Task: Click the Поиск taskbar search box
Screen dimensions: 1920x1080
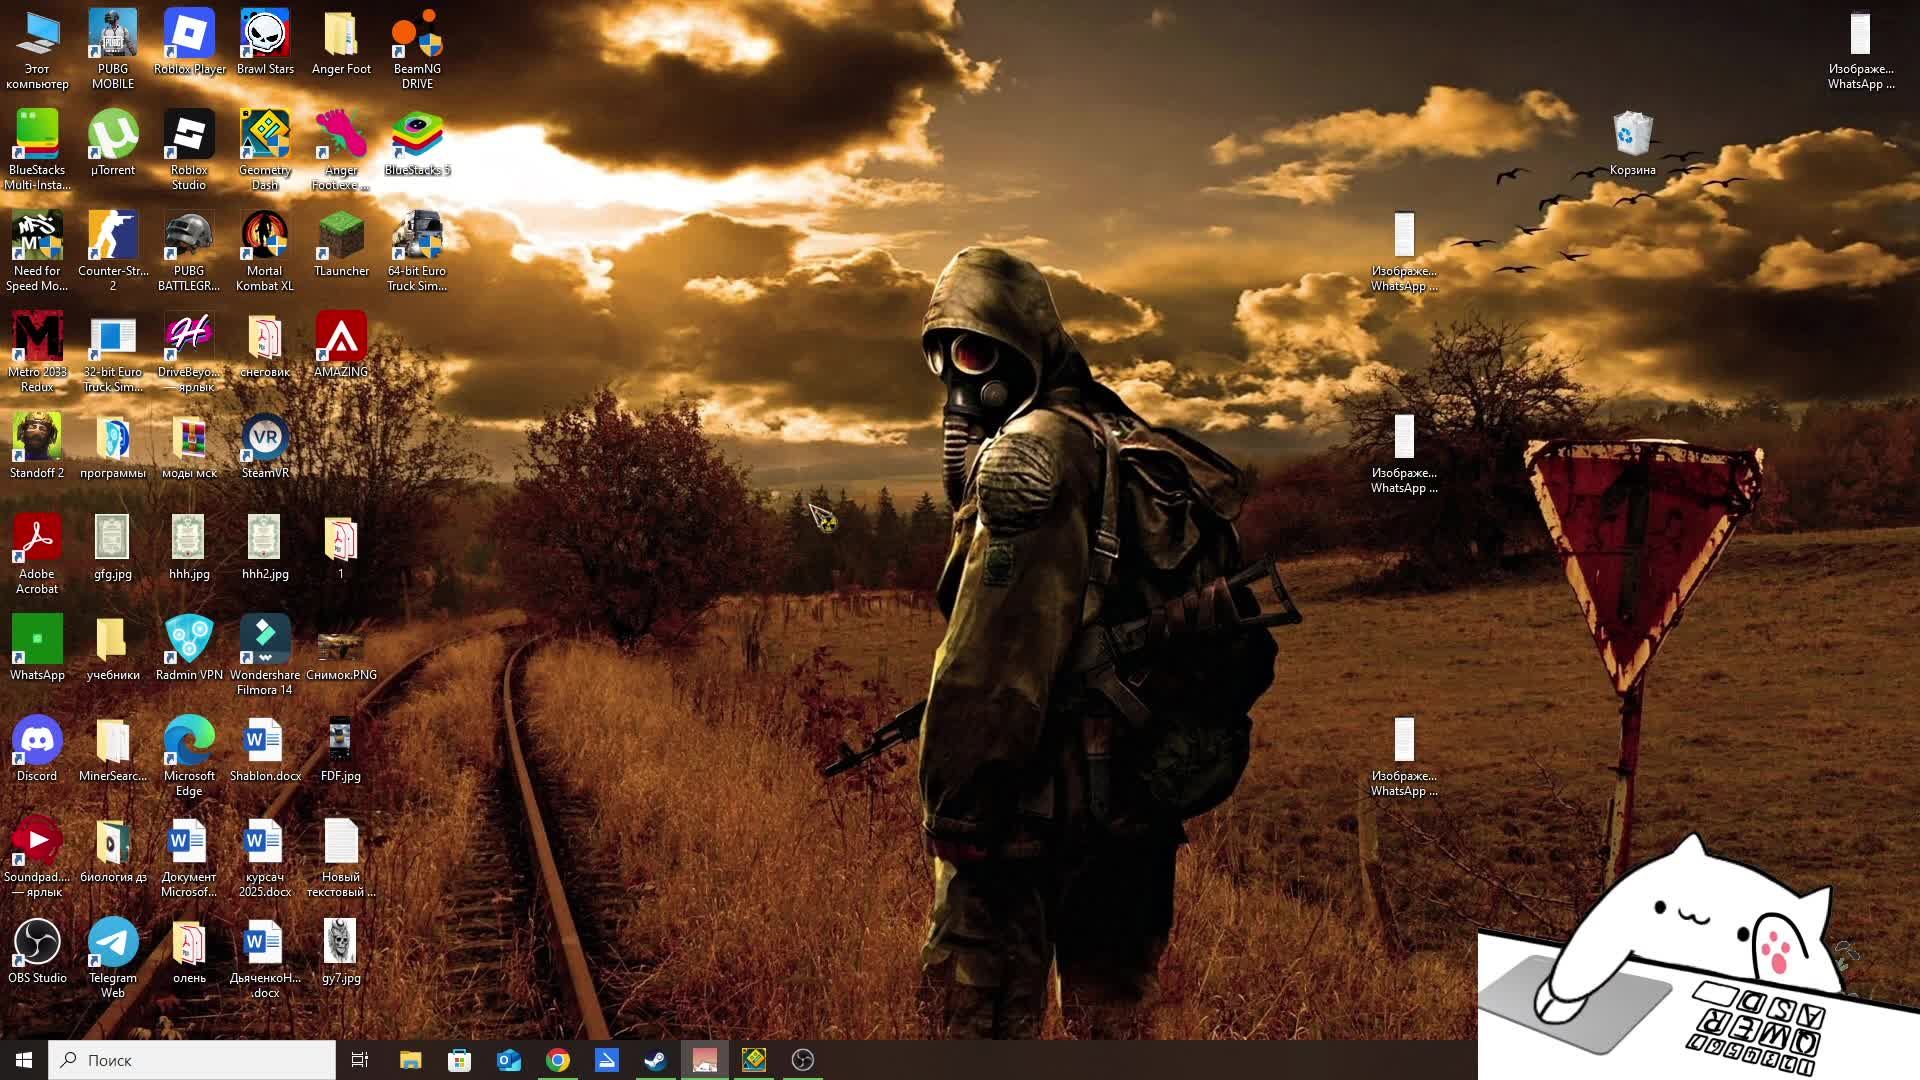Action: (x=192, y=1060)
